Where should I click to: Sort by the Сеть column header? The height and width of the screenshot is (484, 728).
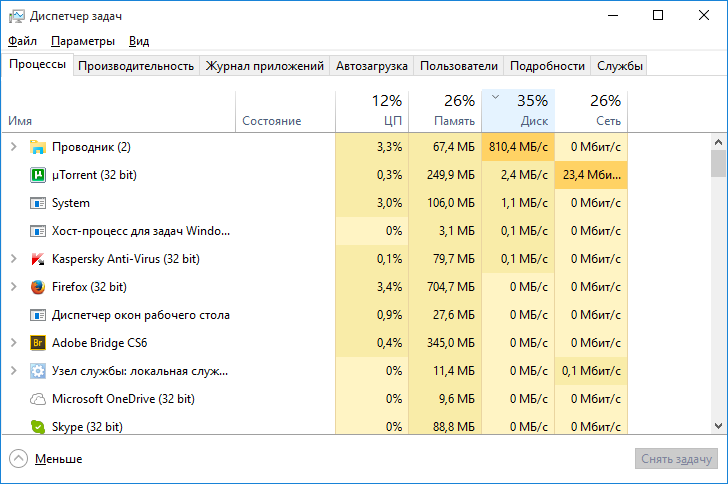(591, 111)
